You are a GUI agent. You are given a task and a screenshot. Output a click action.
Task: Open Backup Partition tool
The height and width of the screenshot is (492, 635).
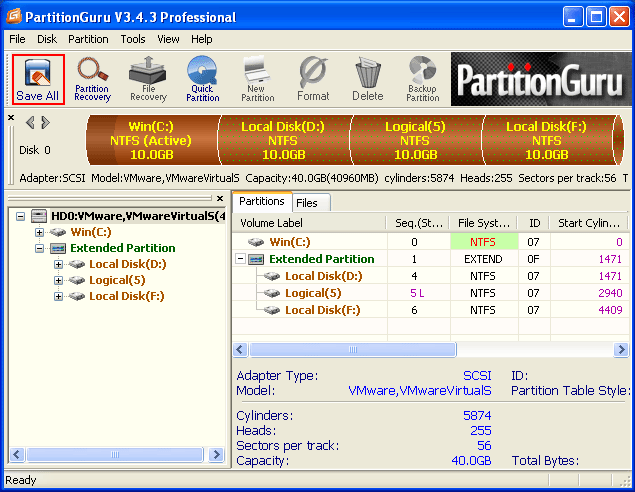423,79
